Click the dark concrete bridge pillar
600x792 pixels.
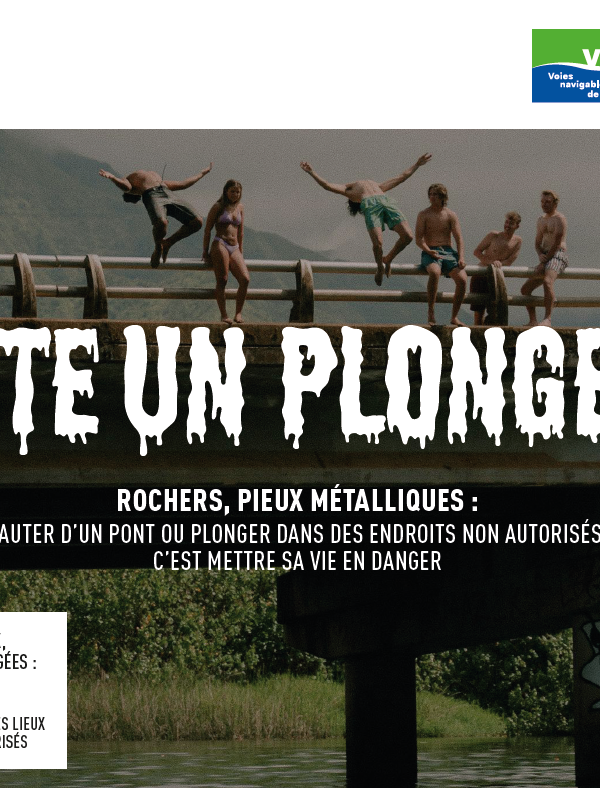coord(380,717)
